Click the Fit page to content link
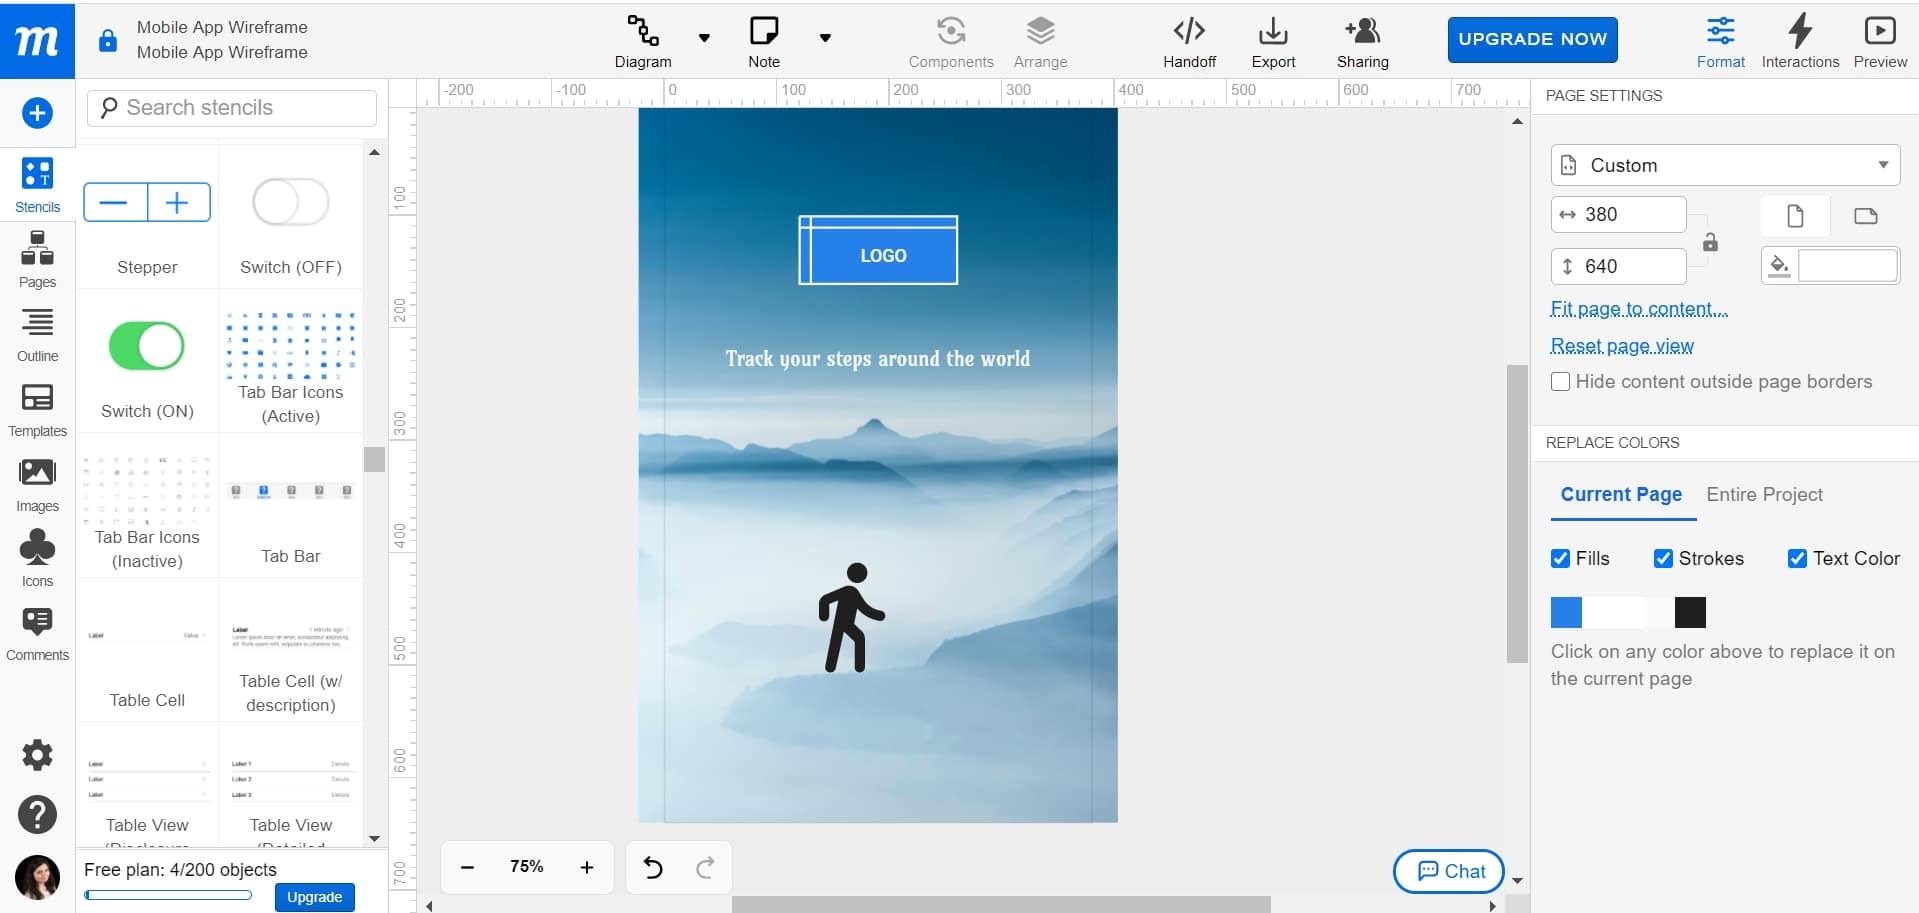The width and height of the screenshot is (1919, 913). coord(1637,310)
